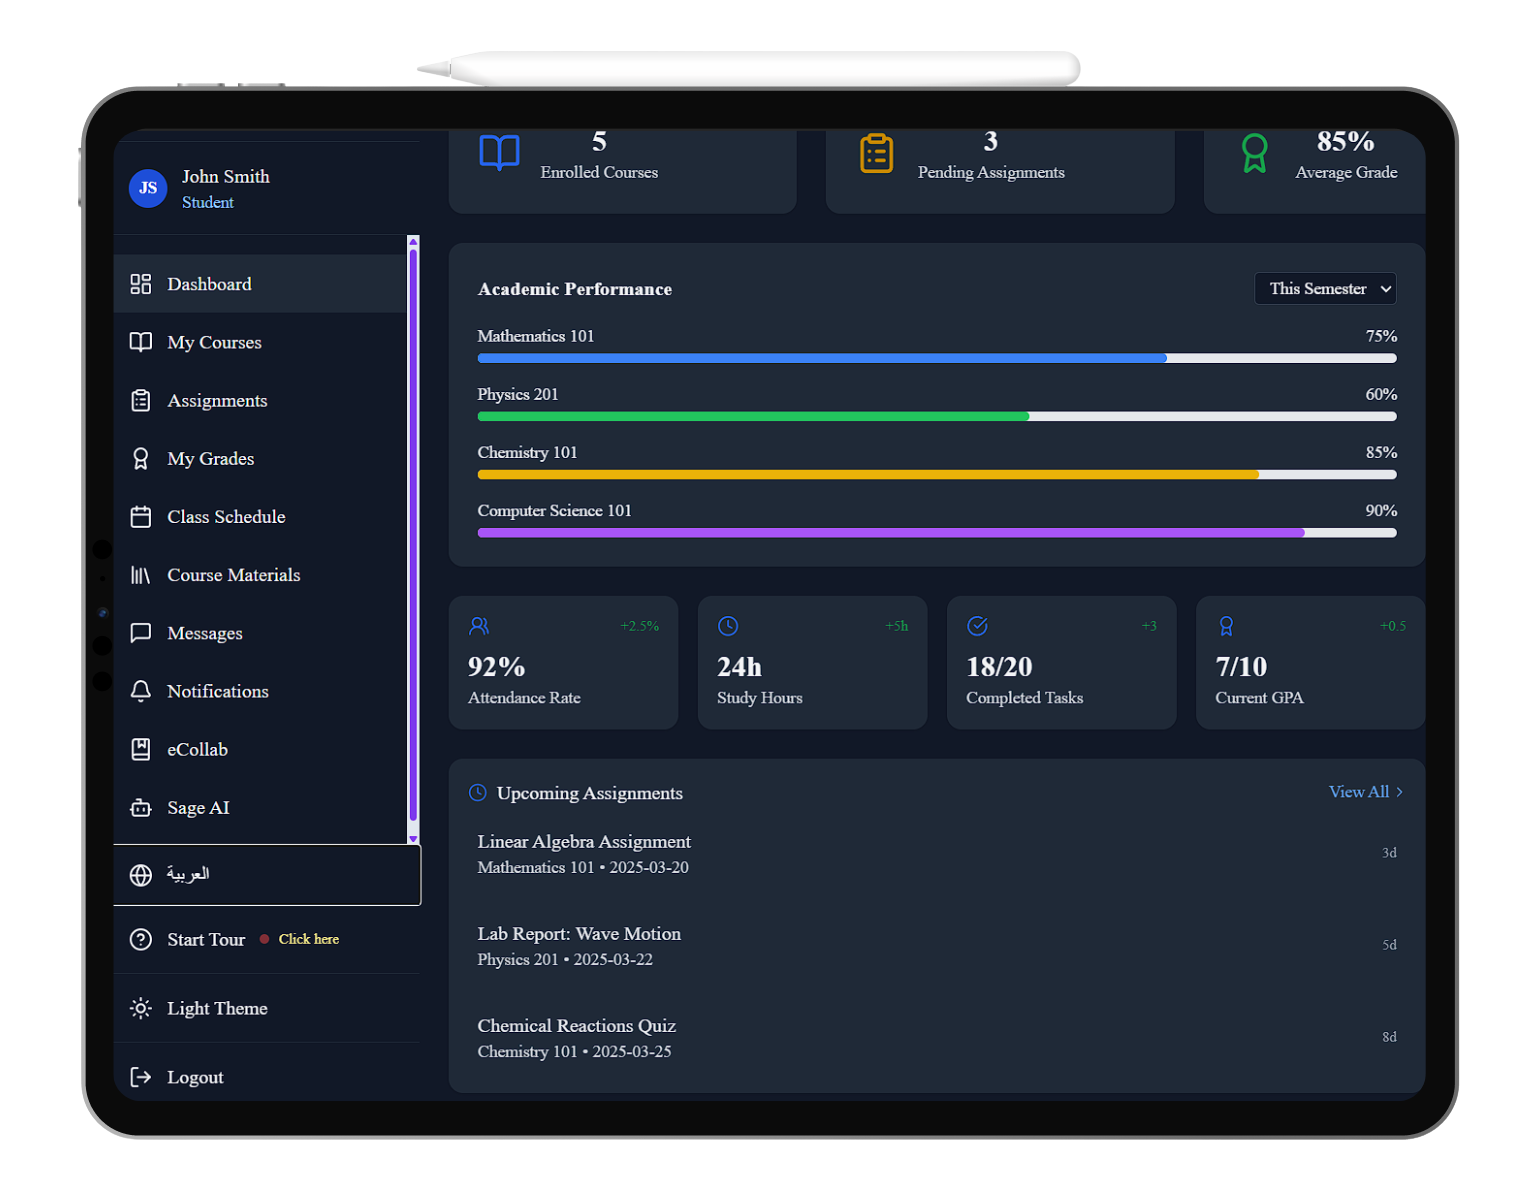
Task: Click the Mathematics 101 progress bar
Action: pos(936,358)
